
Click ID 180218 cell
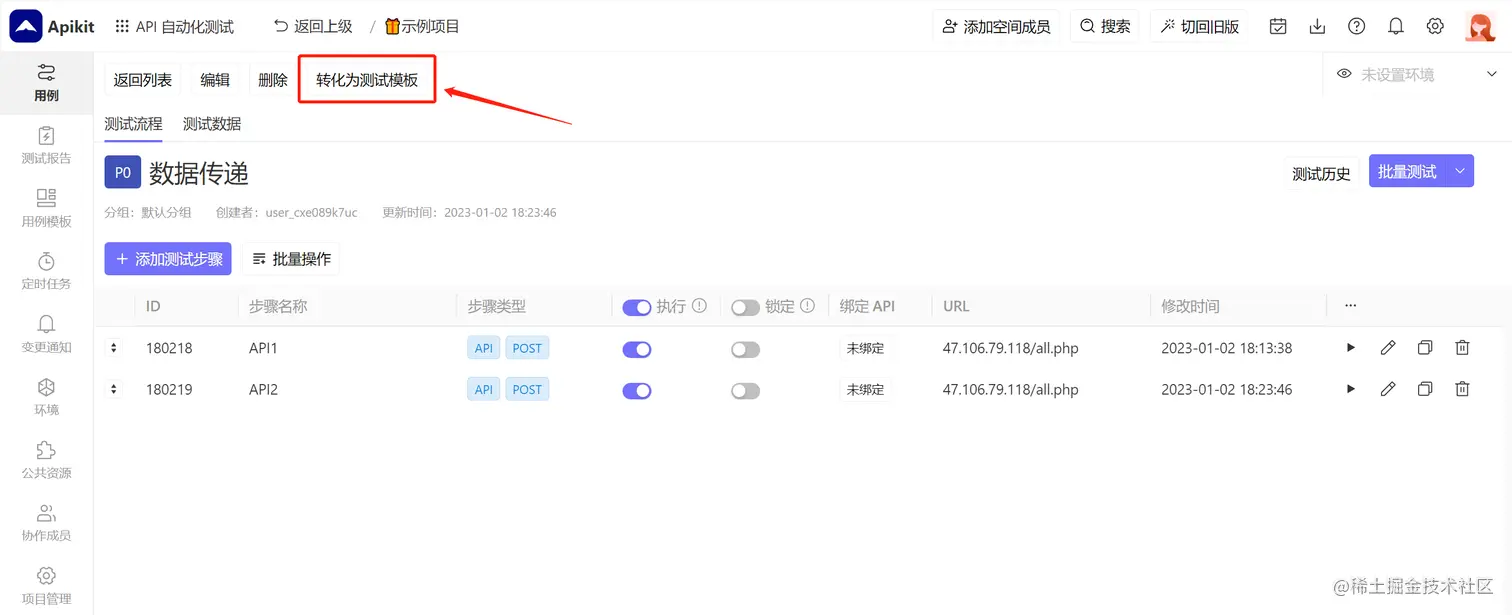169,348
